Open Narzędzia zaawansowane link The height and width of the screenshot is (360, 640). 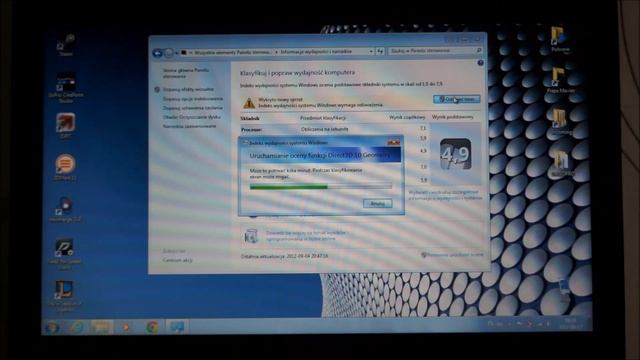(189, 127)
